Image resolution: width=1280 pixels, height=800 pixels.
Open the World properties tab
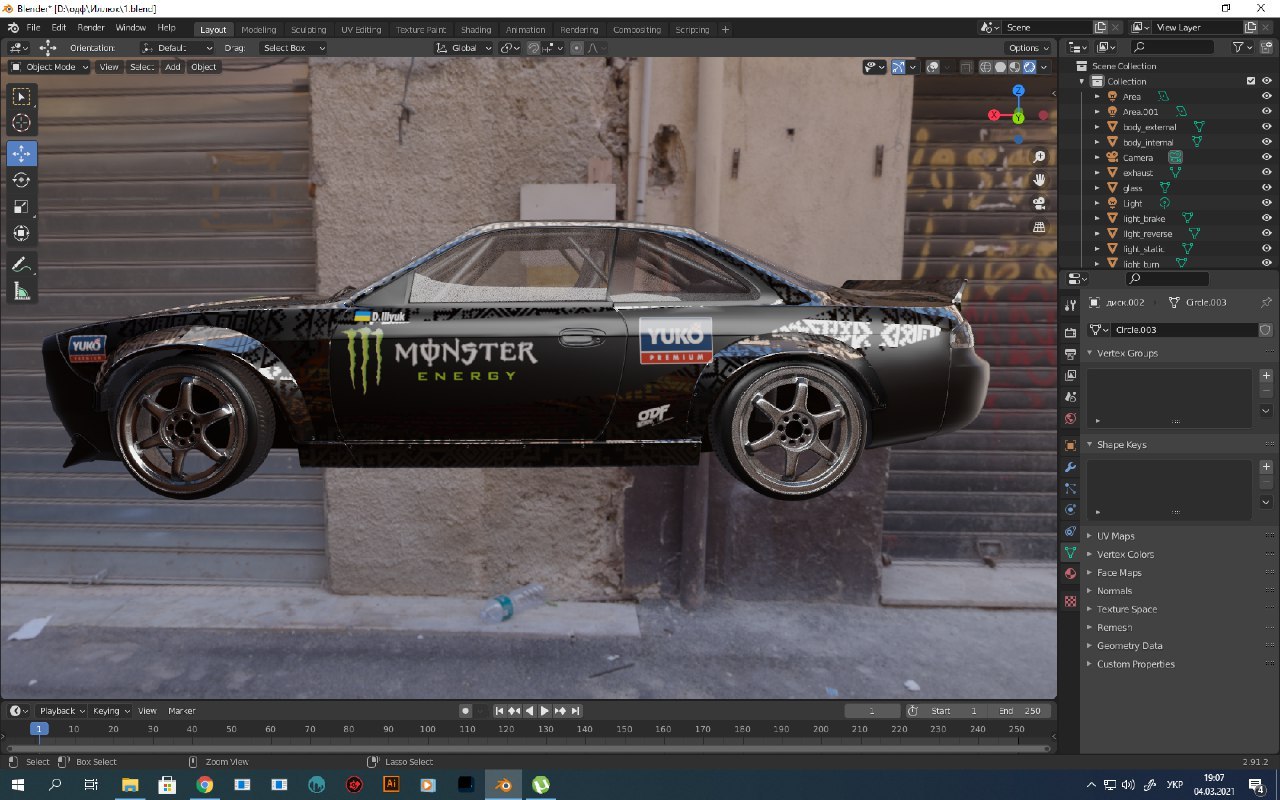[1070, 419]
